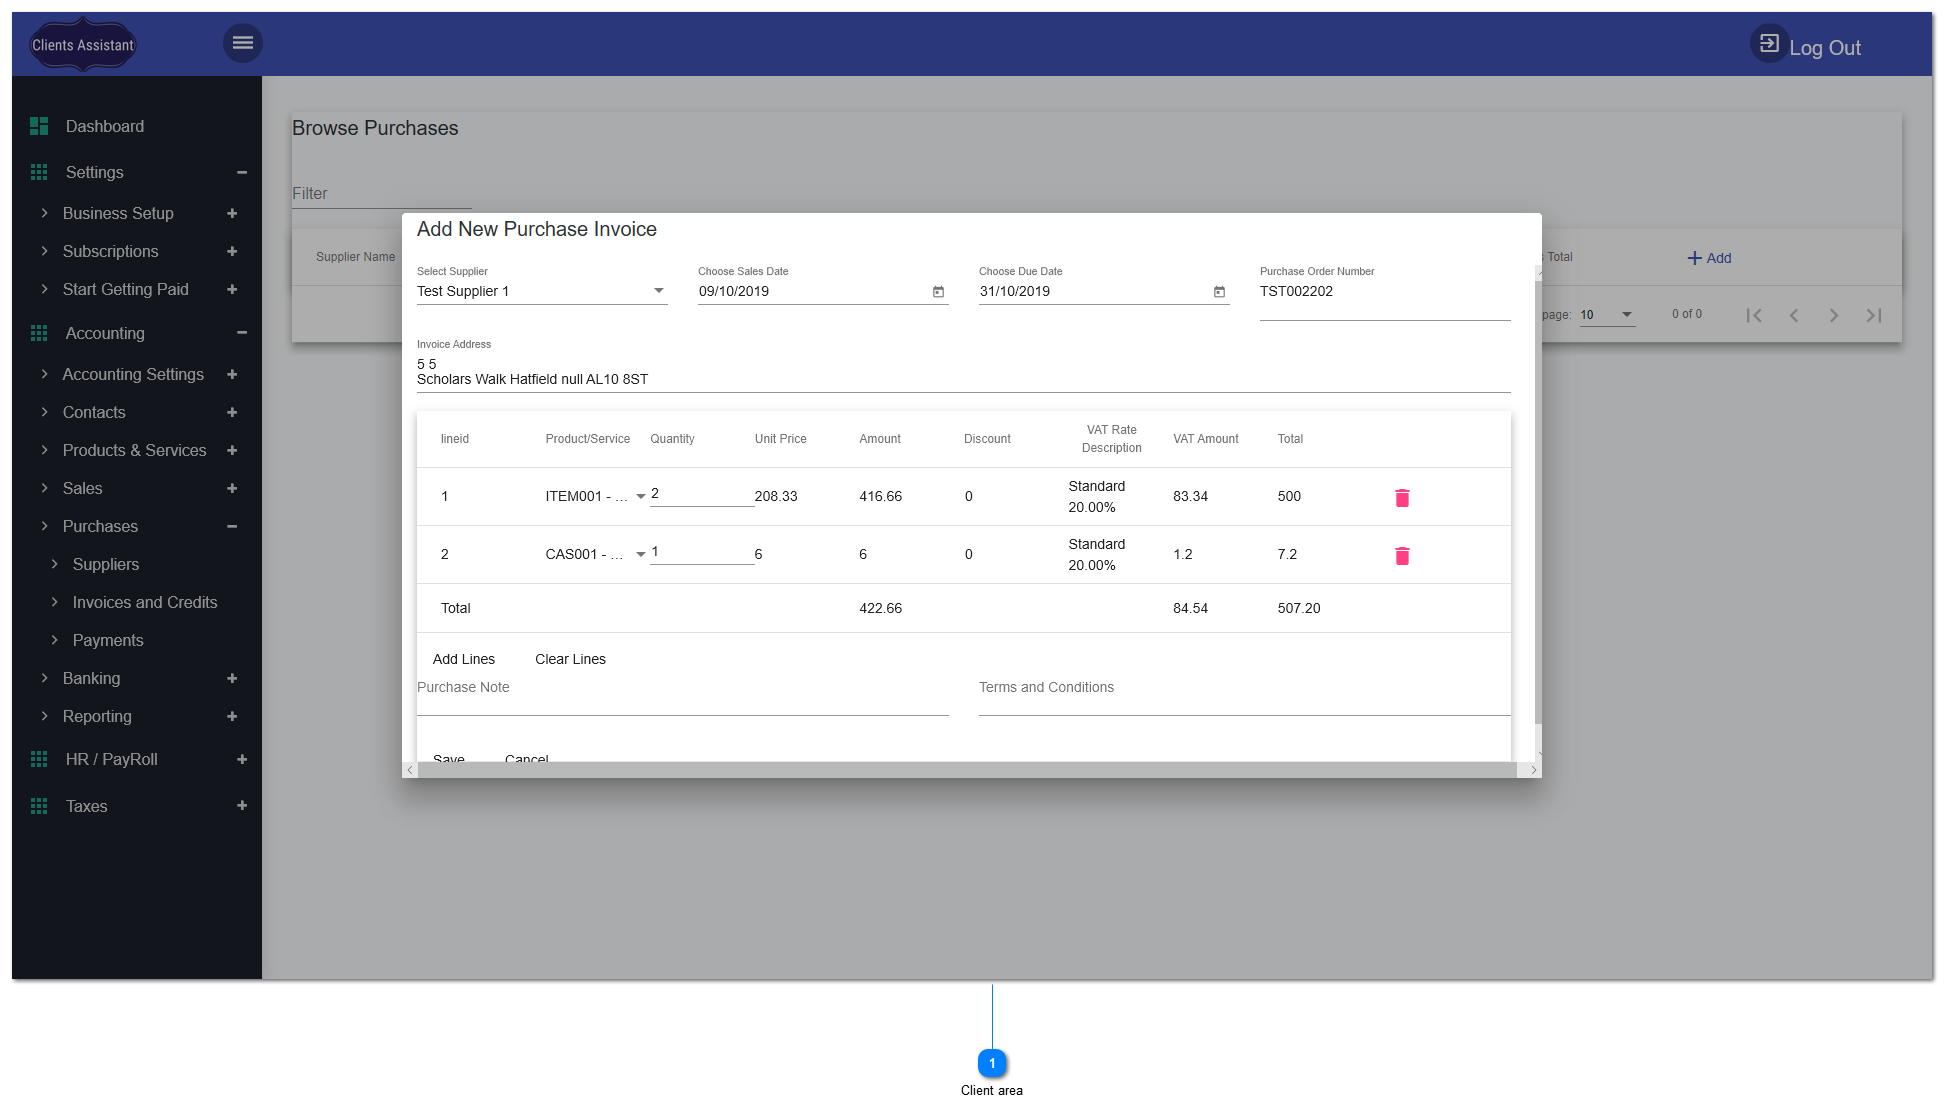Image resolution: width=1948 pixels, height=1114 pixels.
Task: Open the Due Date calendar picker
Action: pos(1219,291)
